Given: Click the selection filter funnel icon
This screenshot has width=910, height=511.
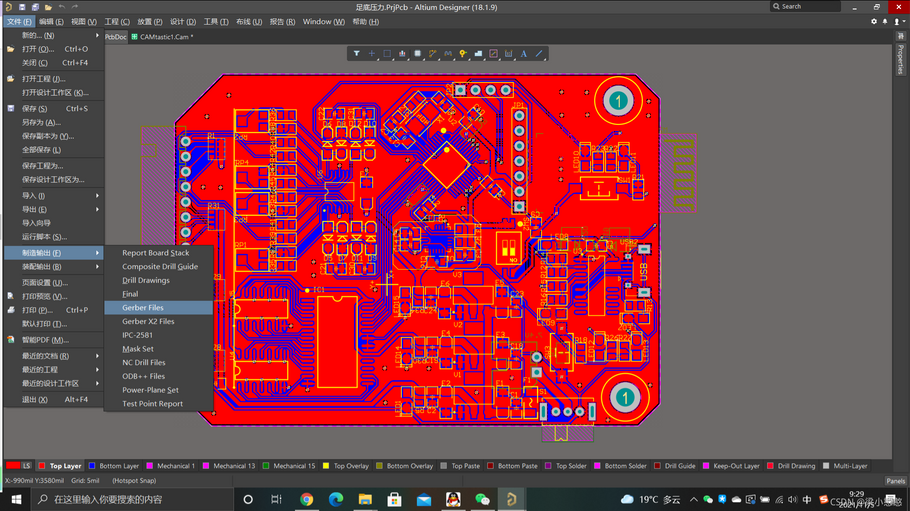Looking at the screenshot, I should [357, 54].
